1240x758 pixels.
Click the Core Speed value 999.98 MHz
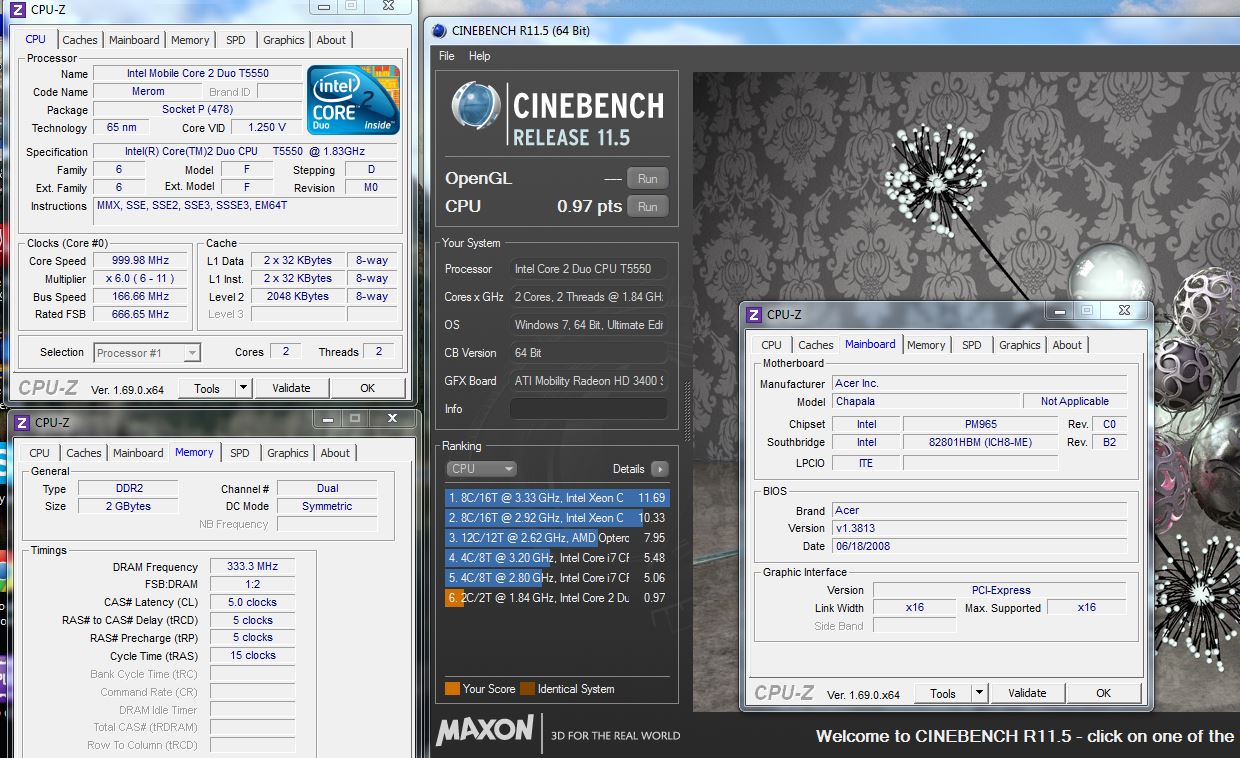[x=141, y=260]
